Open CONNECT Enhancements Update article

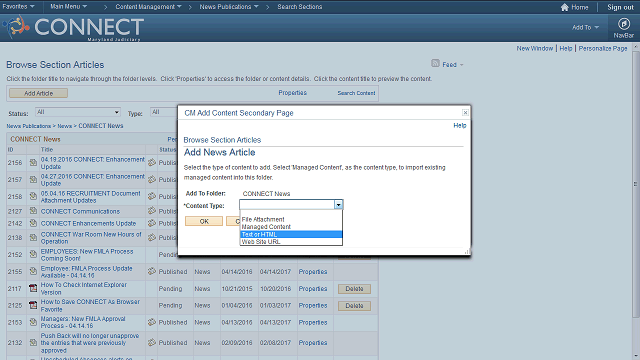pyautogui.click(x=88, y=223)
